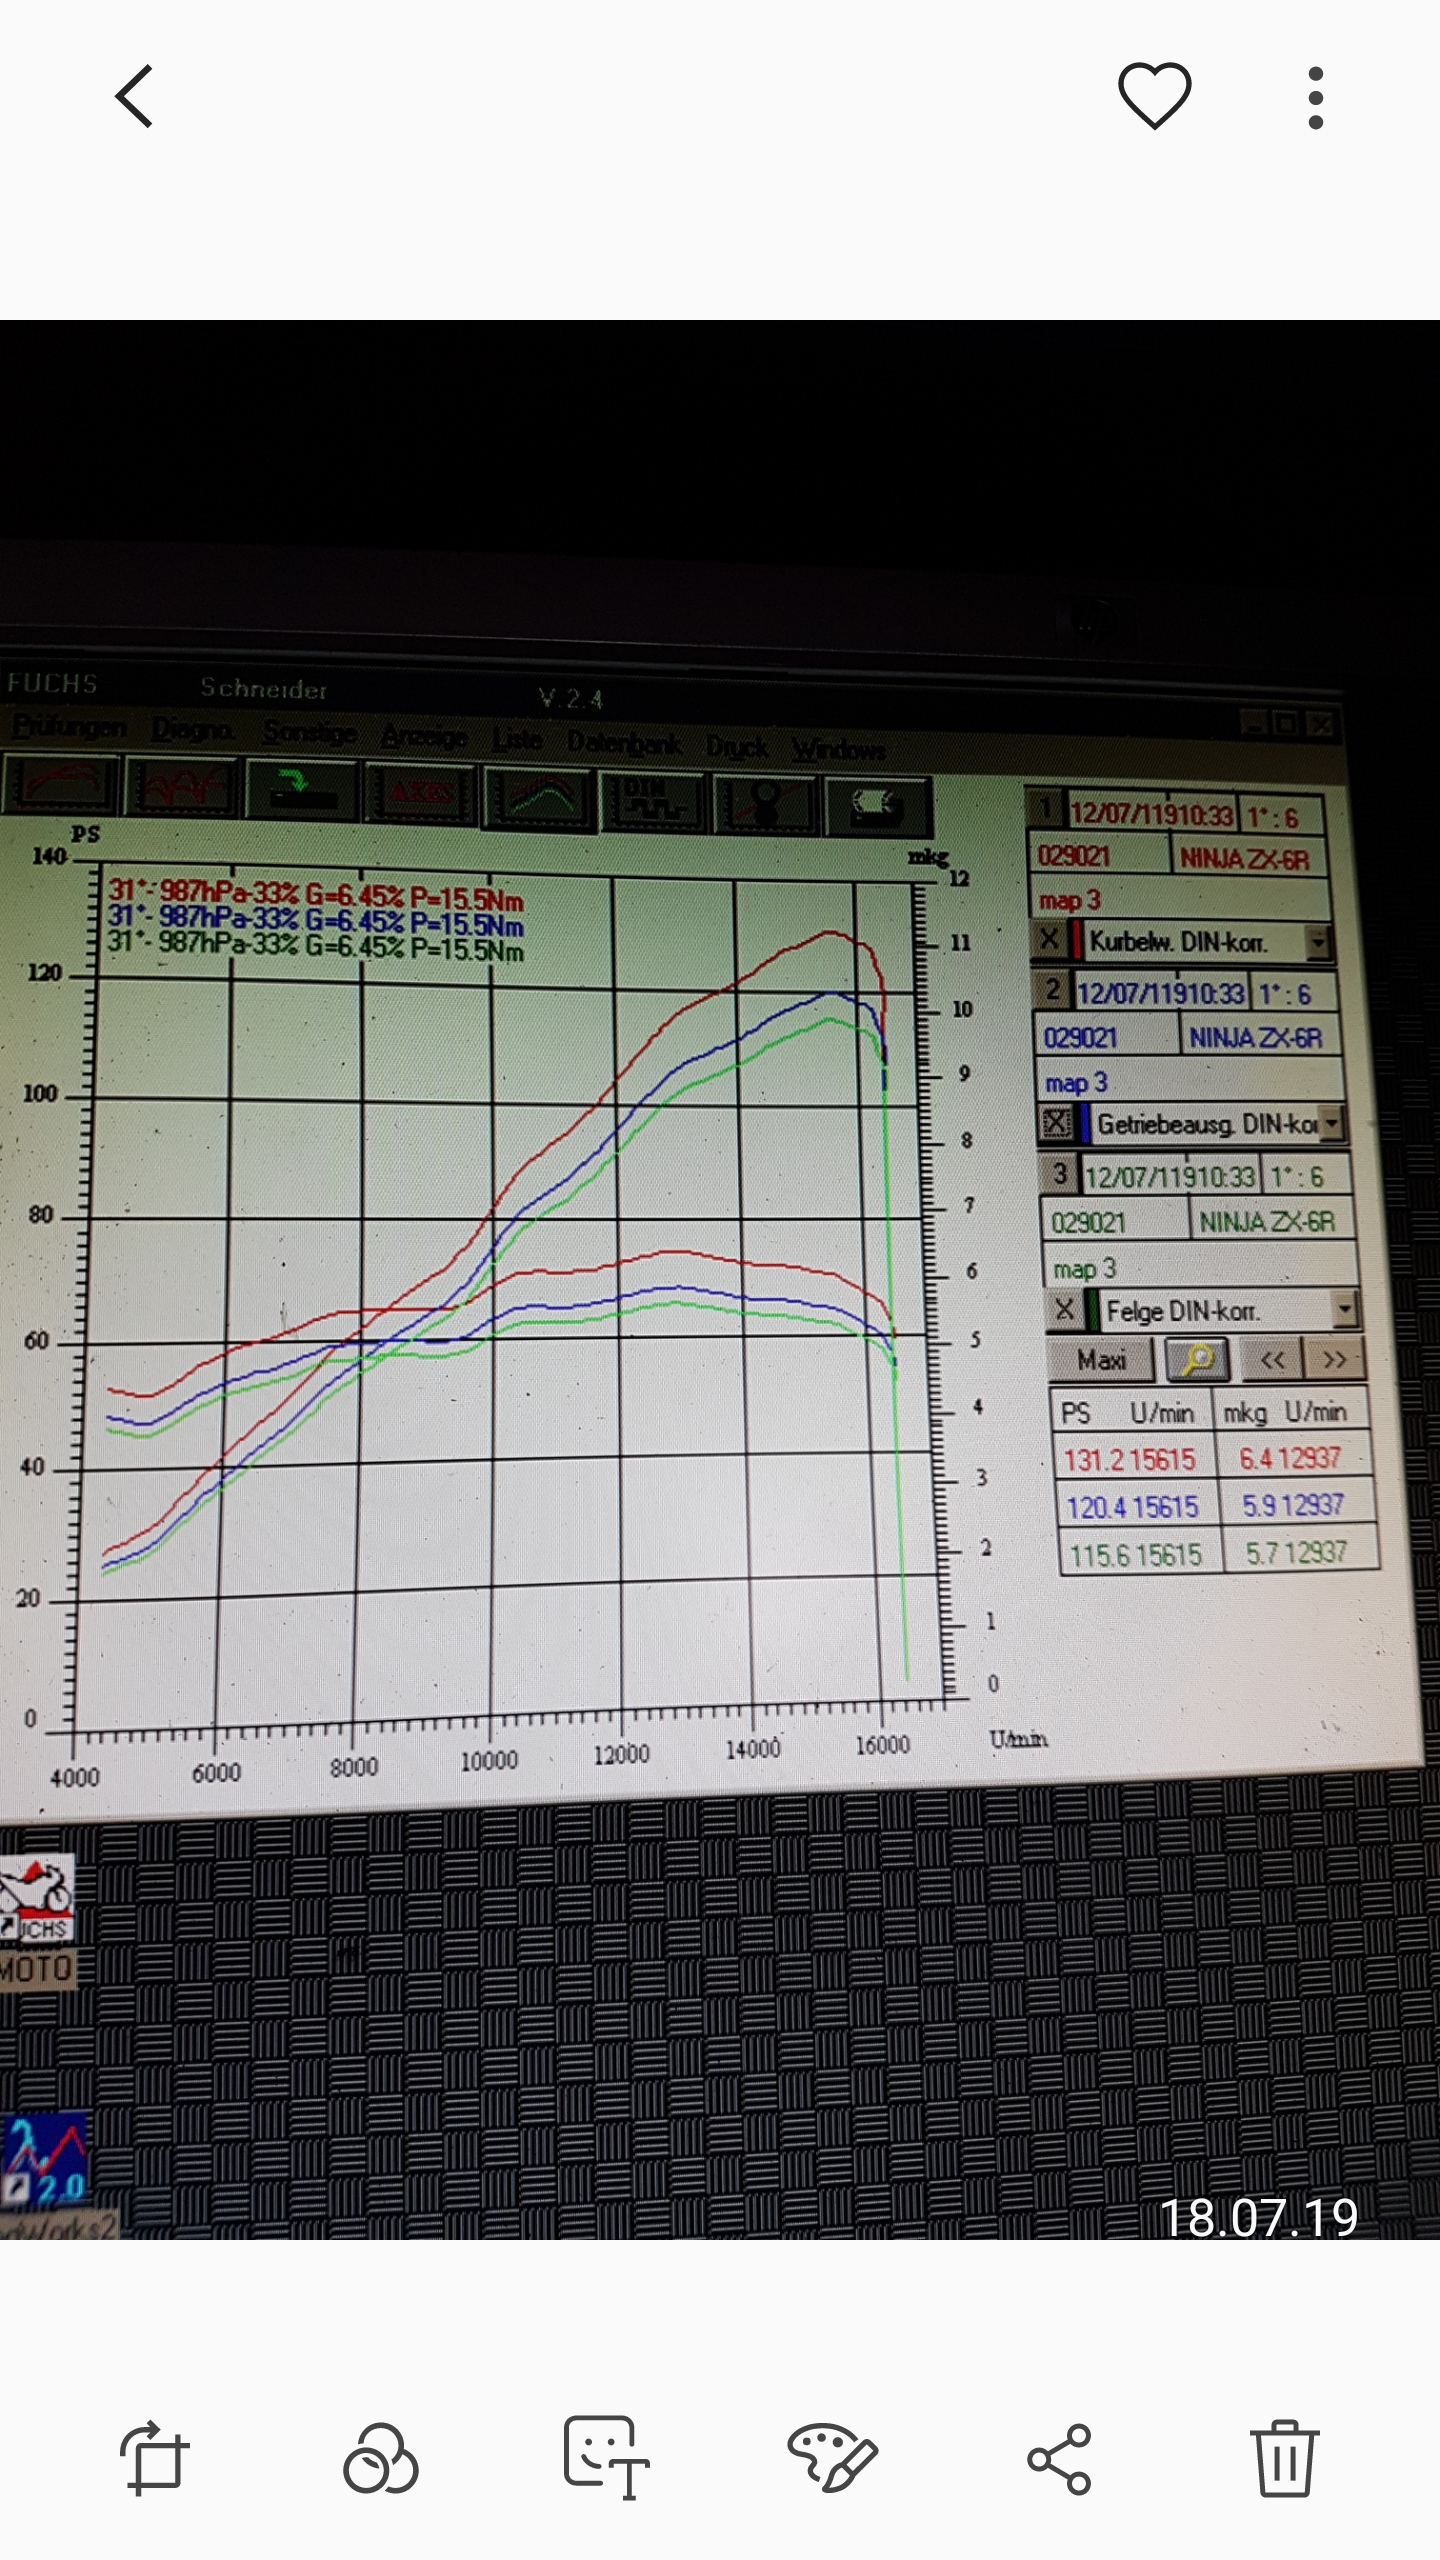The image size is (1440, 2560).
Task: Delete the photo with trash icon
Action: 1284,2458
